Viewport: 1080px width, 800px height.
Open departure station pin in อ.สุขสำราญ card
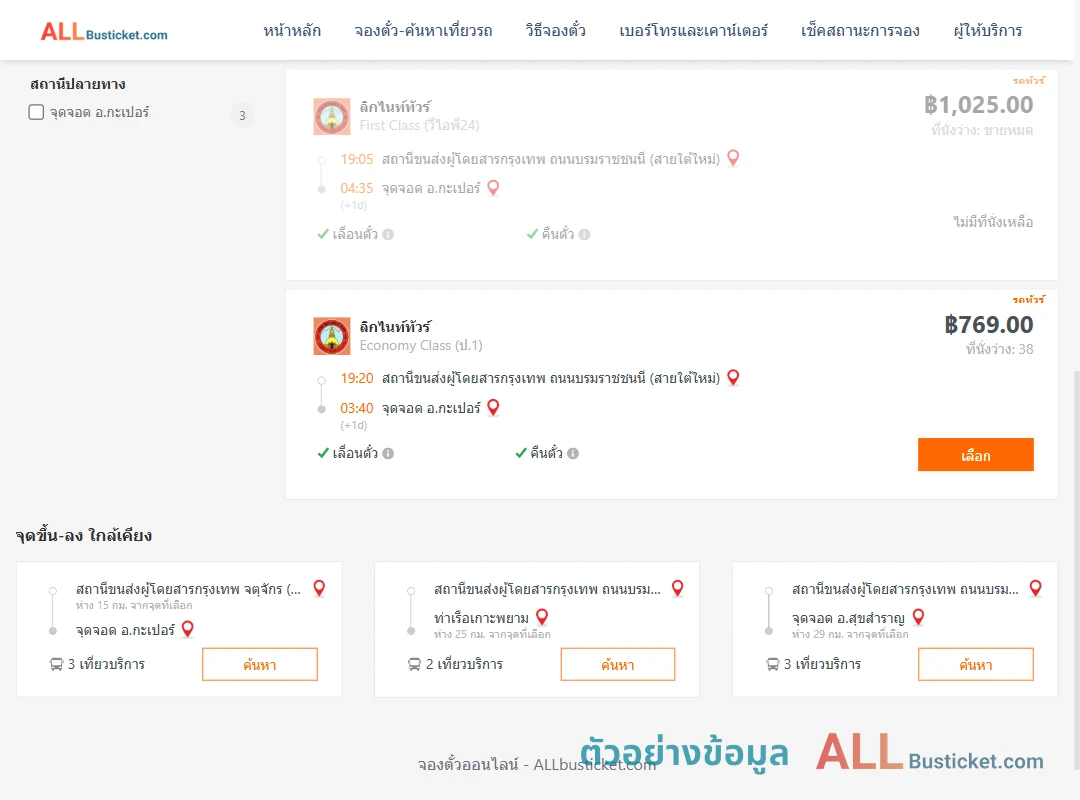pos(1035,588)
